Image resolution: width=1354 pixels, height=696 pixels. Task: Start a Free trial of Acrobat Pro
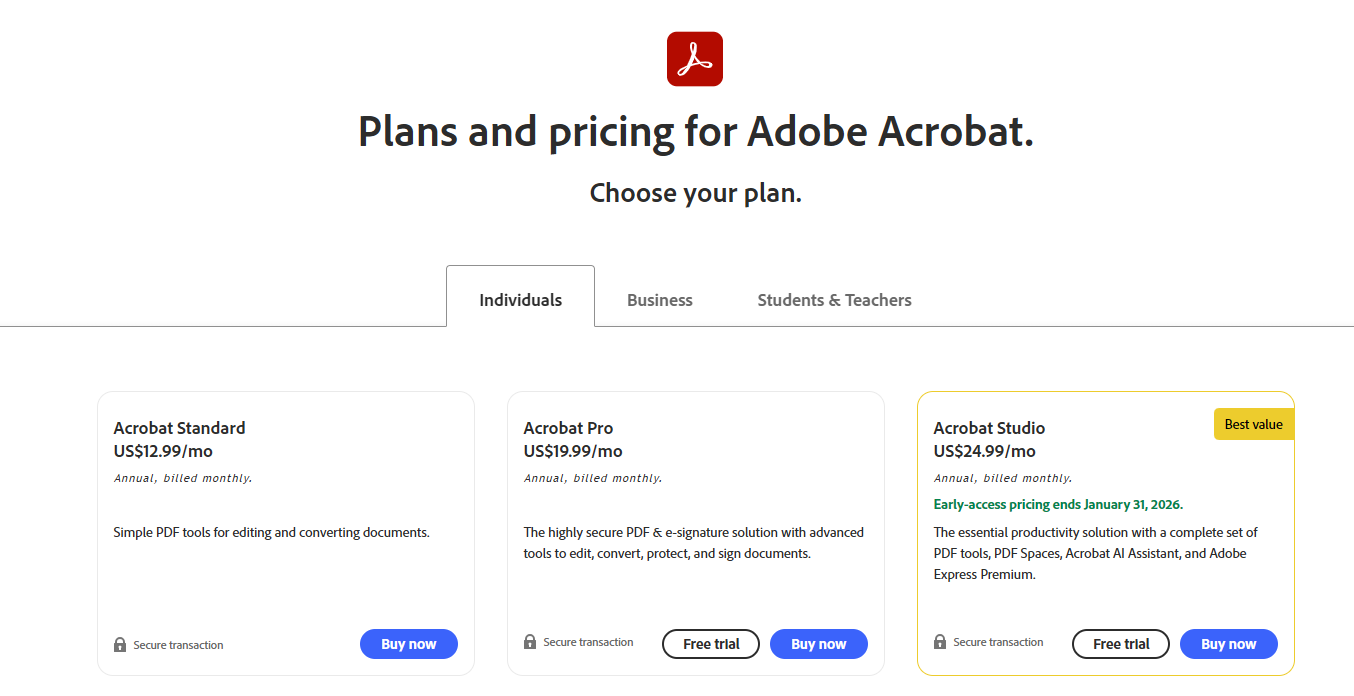(710, 643)
